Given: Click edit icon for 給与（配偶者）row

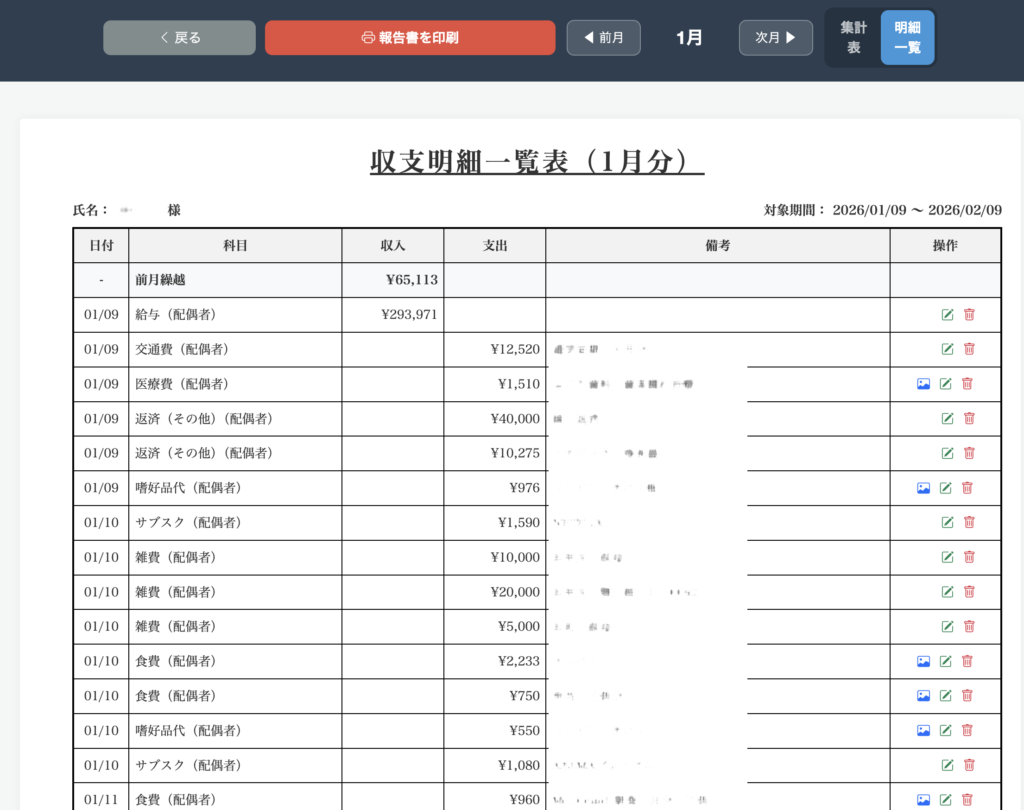Looking at the screenshot, I should pyautogui.click(x=947, y=315).
